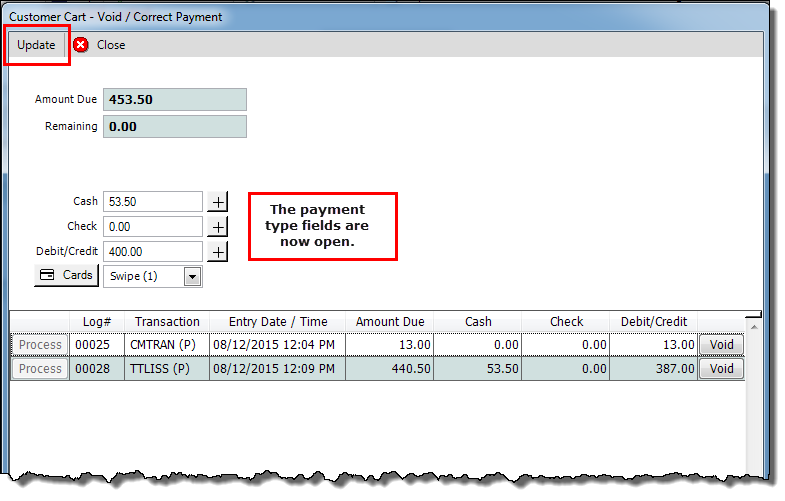
Task: Click the Transaction column header
Action: pos(167,322)
